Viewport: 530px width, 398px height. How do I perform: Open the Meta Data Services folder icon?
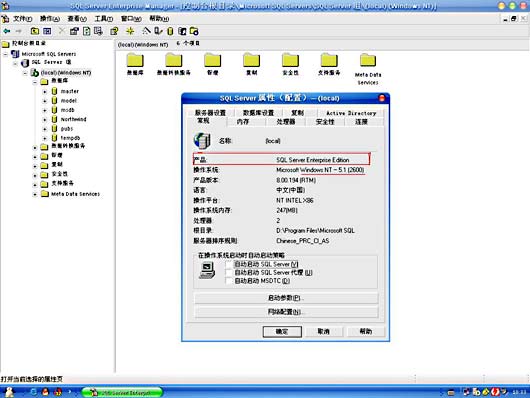point(368,60)
